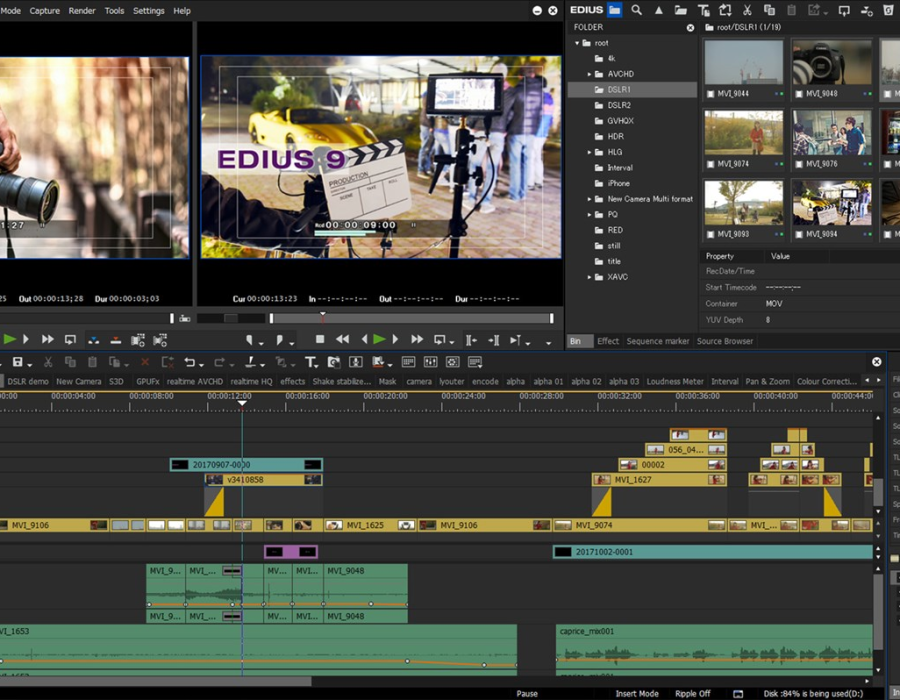
Task: Open the Settings menu
Action: (149, 10)
